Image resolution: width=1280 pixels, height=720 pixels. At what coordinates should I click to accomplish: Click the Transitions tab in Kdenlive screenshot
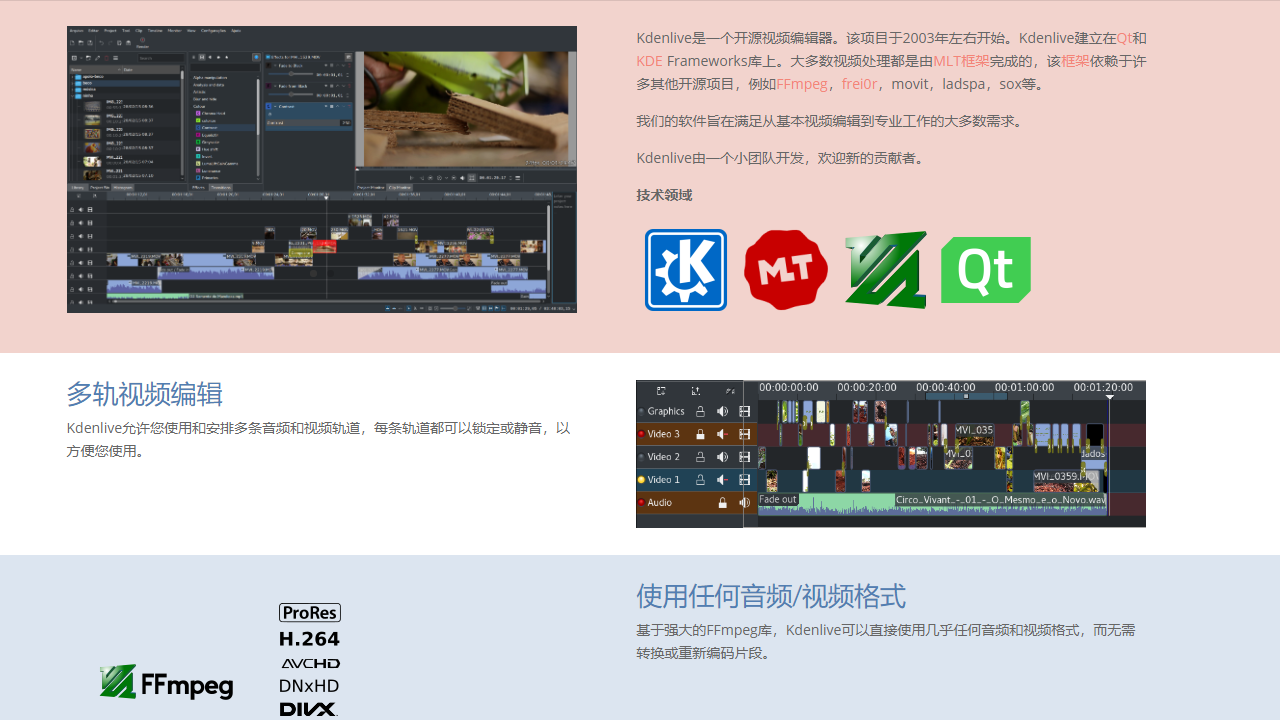click(221, 187)
